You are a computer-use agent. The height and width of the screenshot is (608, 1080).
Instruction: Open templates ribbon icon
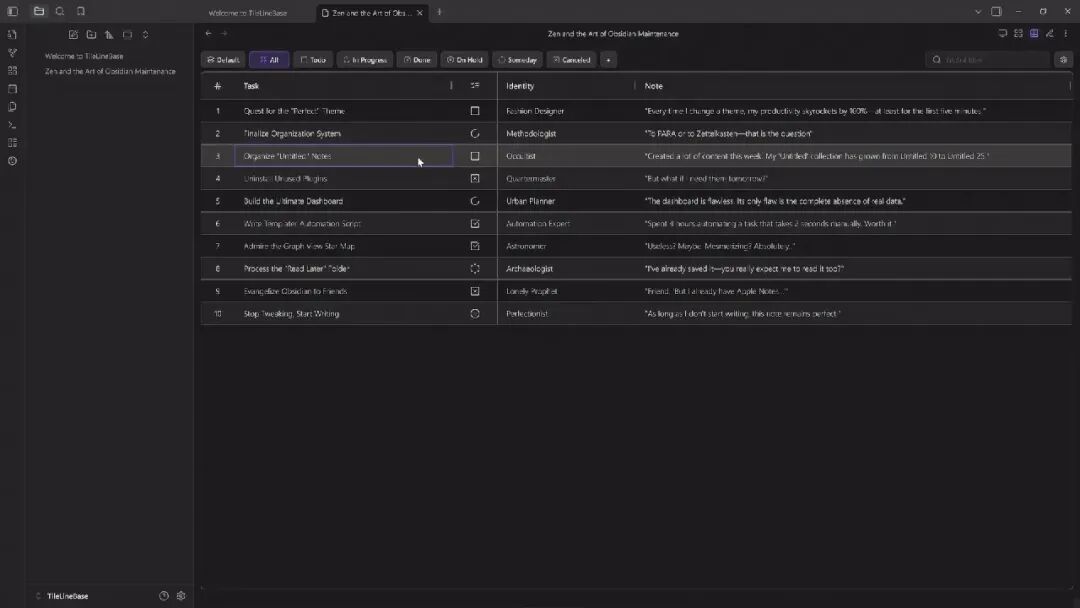[12, 107]
